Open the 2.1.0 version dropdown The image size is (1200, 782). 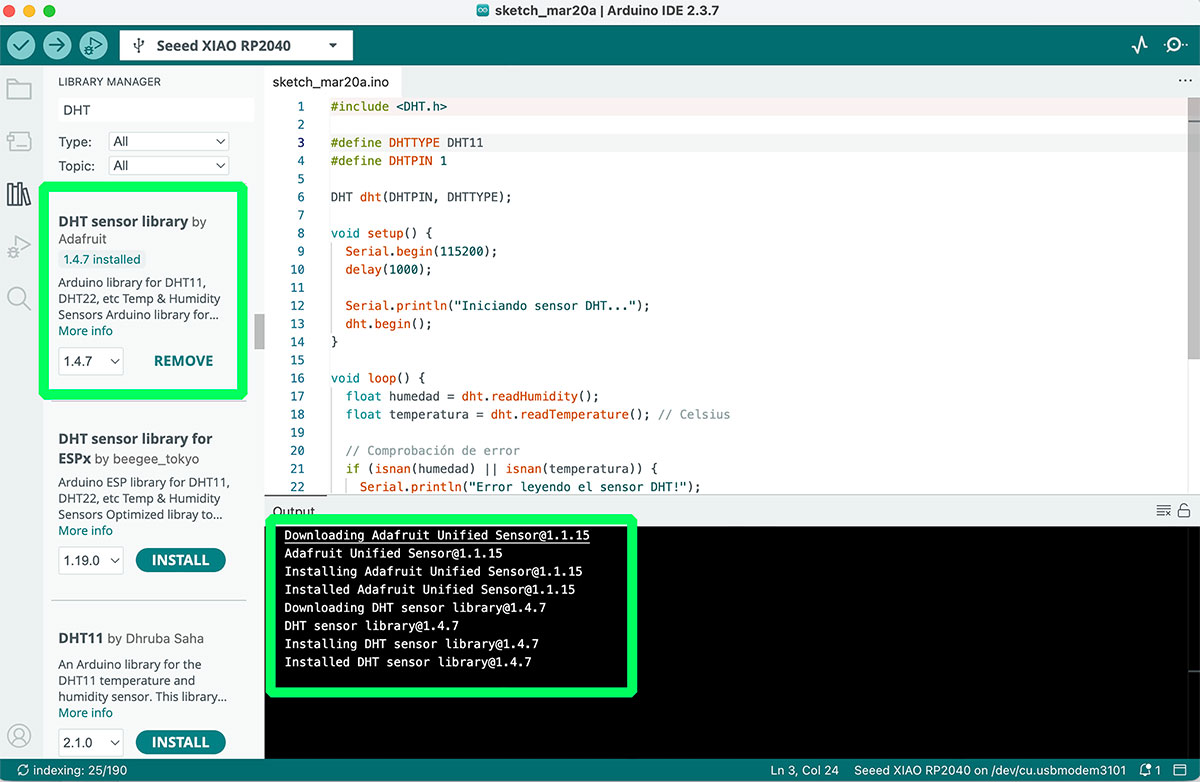pos(91,743)
